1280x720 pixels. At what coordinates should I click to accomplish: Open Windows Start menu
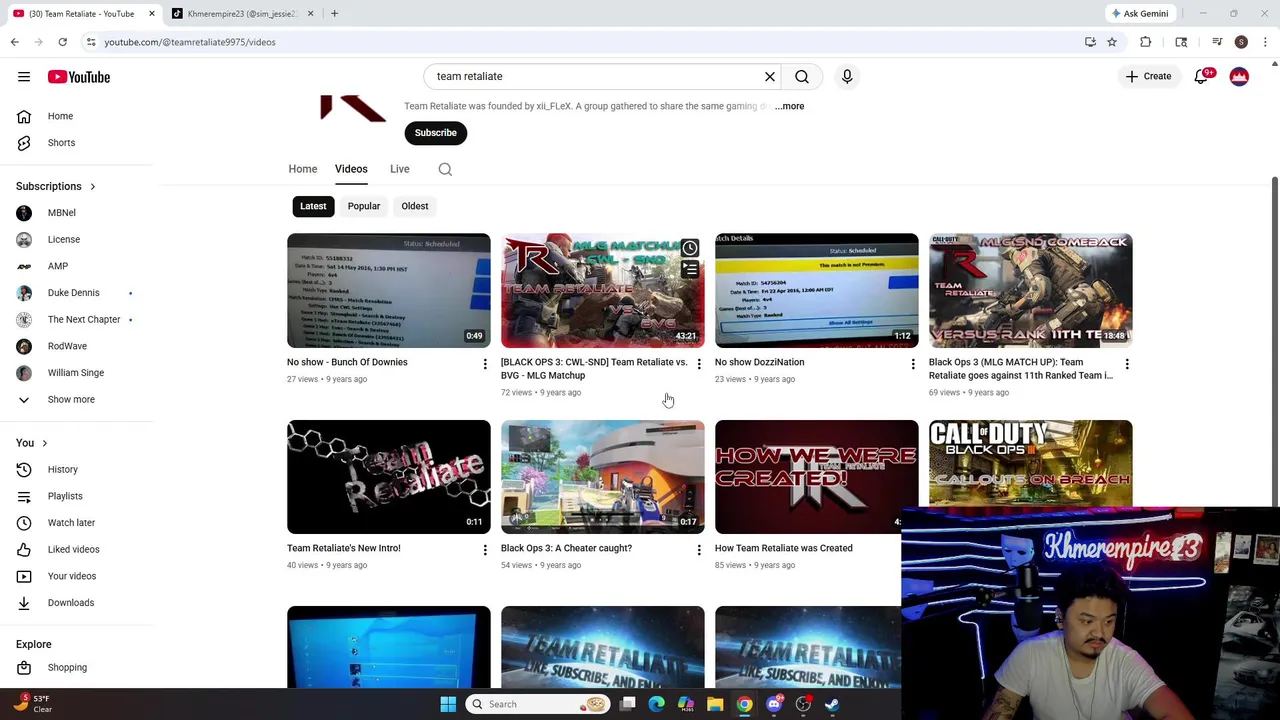click(448, 704)
